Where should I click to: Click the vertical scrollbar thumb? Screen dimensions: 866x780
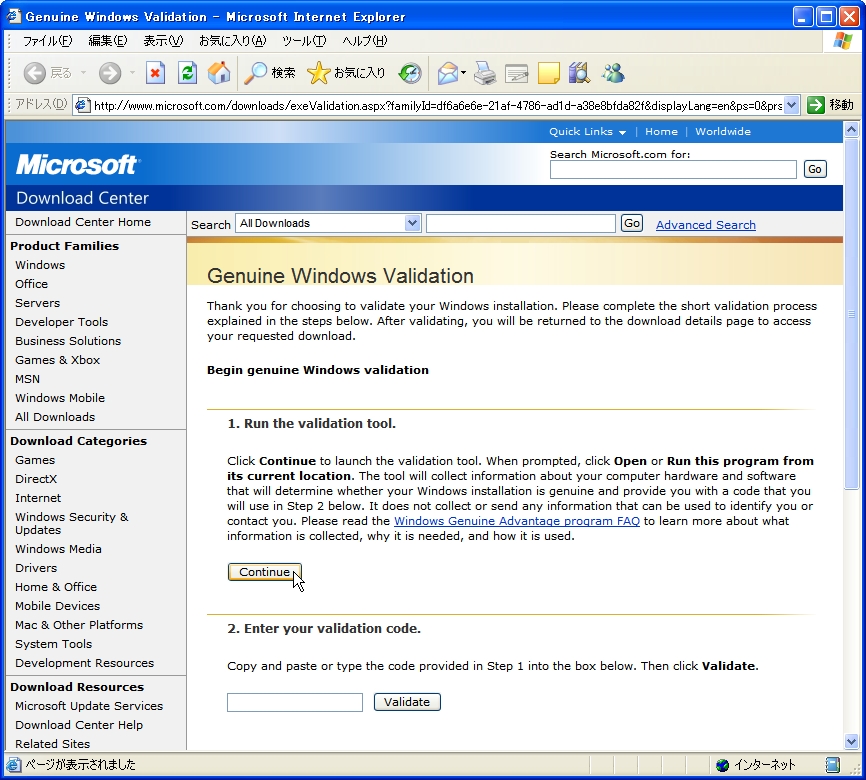[852, 314]
